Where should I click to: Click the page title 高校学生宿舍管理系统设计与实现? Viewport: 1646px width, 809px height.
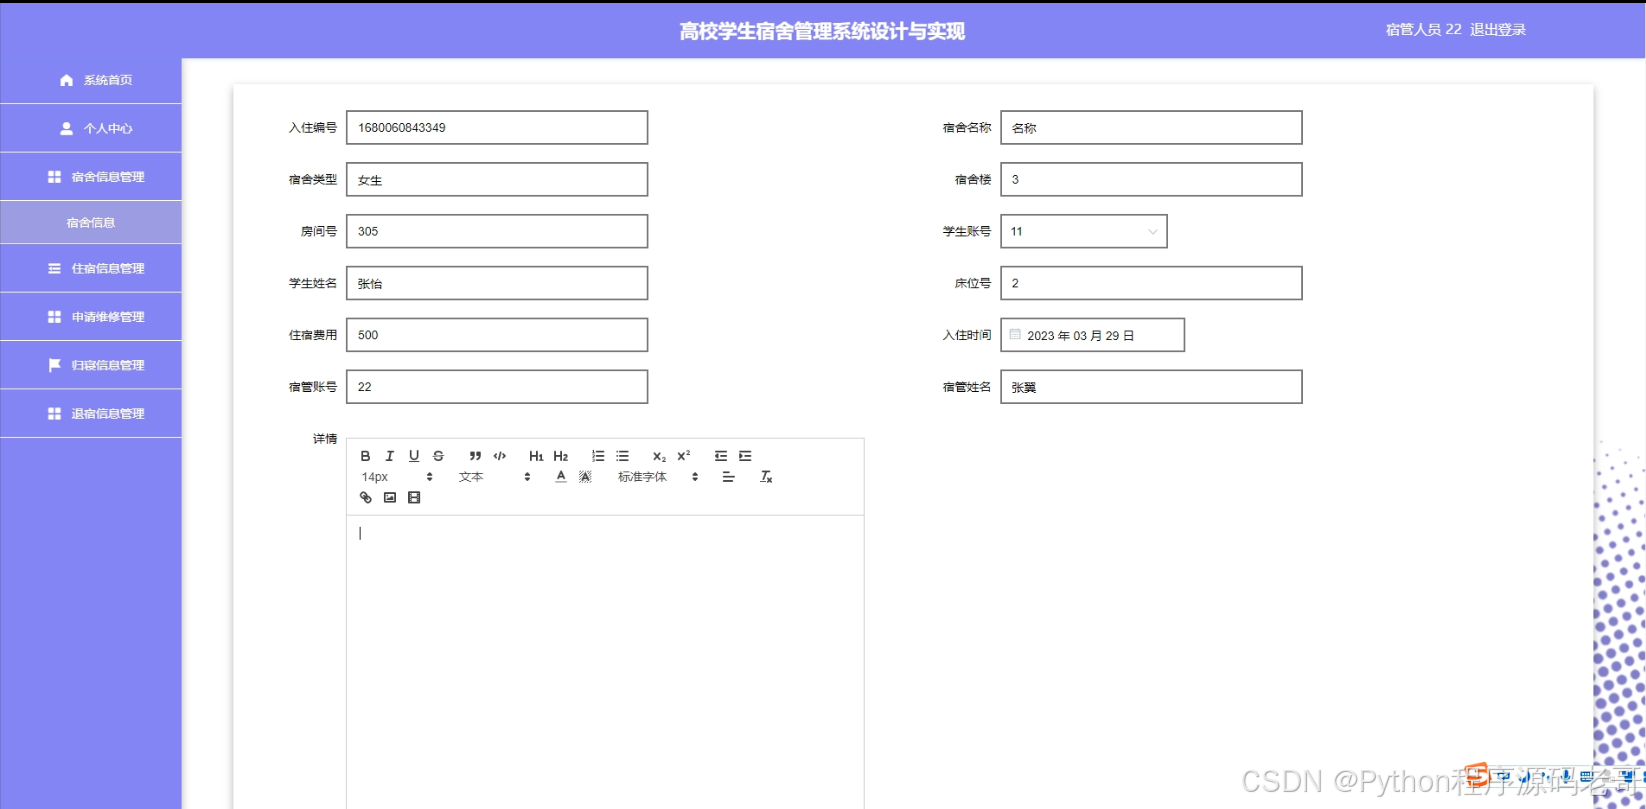point(822,31)
